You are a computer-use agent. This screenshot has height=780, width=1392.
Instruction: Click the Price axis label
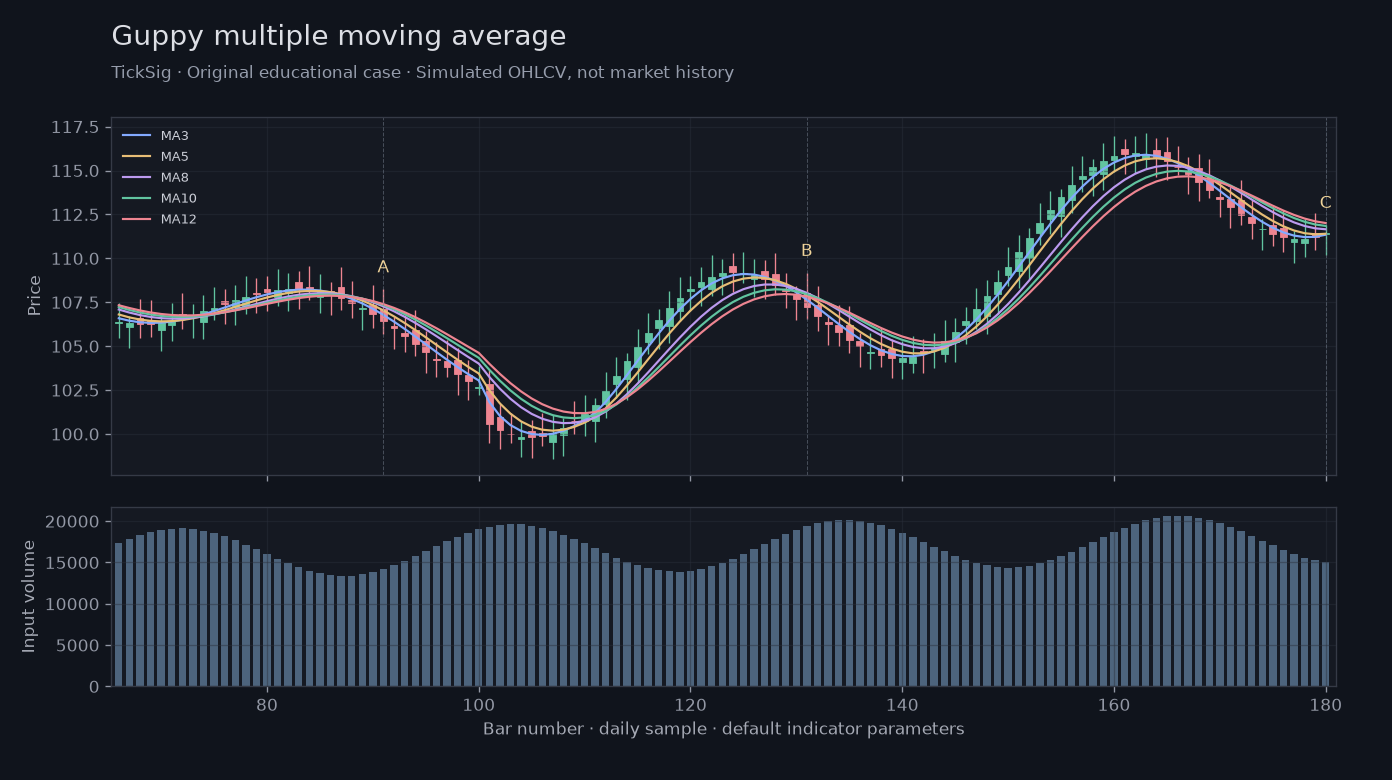point(35,296)
